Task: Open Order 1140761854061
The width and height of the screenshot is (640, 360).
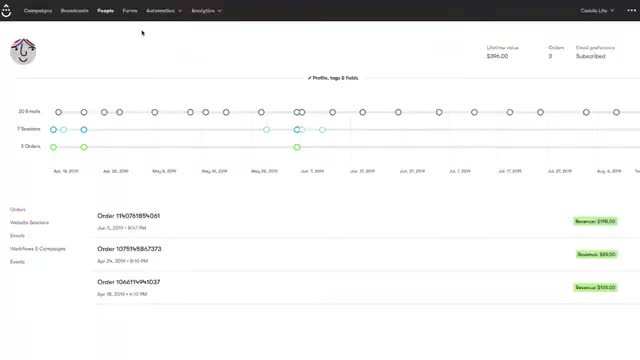Action: (129, 216)
